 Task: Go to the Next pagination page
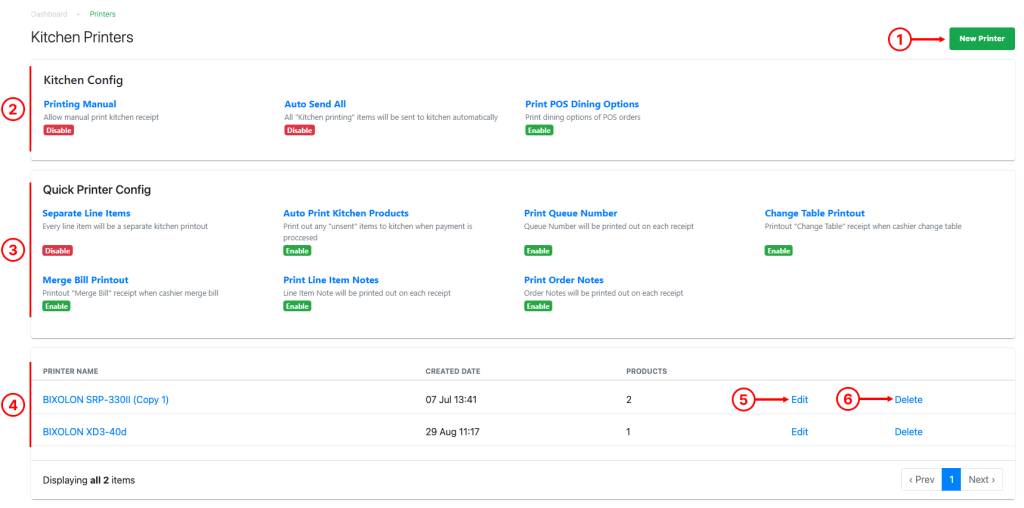(x=982, y=480)
